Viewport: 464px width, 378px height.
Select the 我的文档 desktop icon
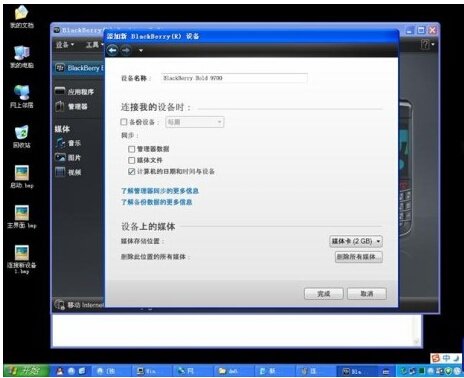pos(22,17)
